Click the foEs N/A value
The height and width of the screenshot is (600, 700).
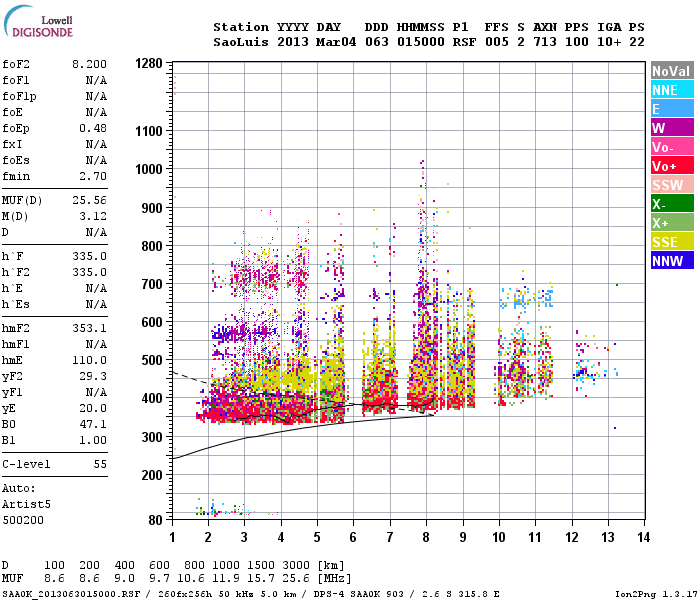point(96,160)
